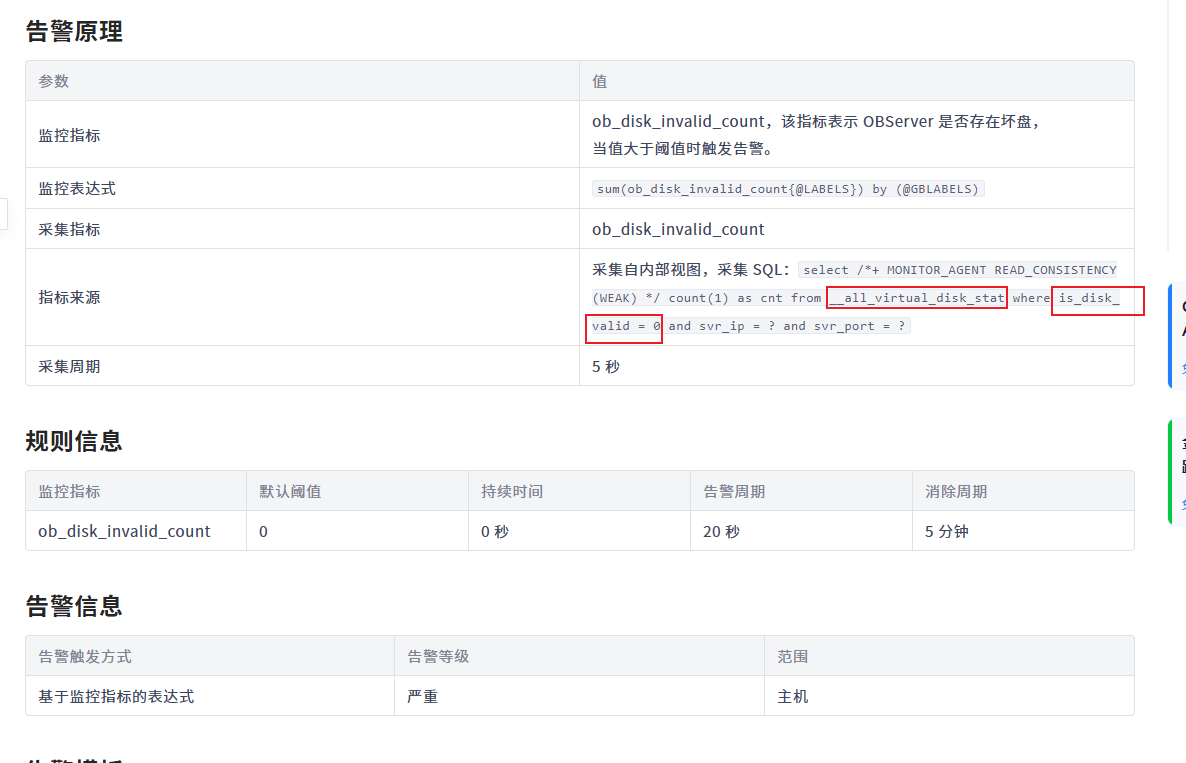The width and height of the screenshot is (1186, 763).
Task: Click the 默认阈值 column header
Action: 290,491
